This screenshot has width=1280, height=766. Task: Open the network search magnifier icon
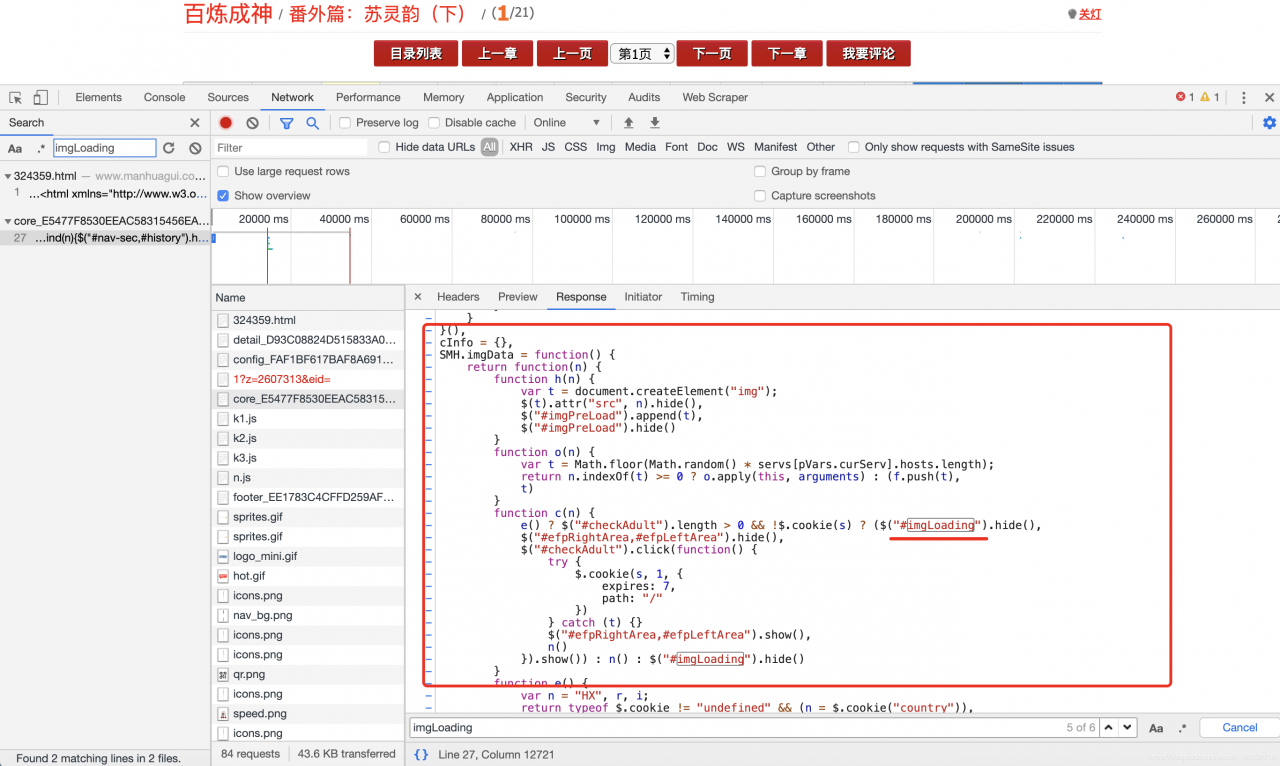coord(312,123)
